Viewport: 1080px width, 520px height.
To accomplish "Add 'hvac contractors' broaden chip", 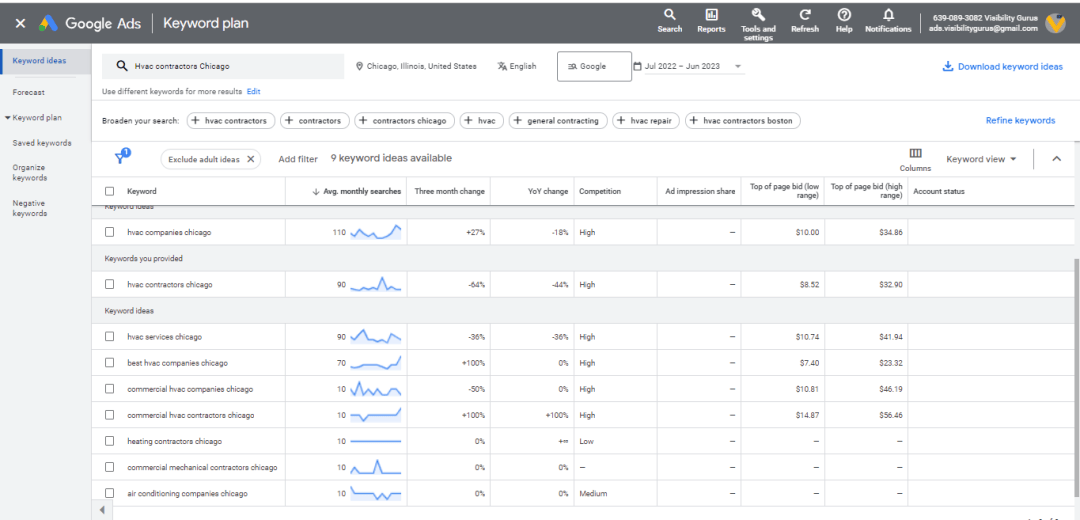I will 230,121.
